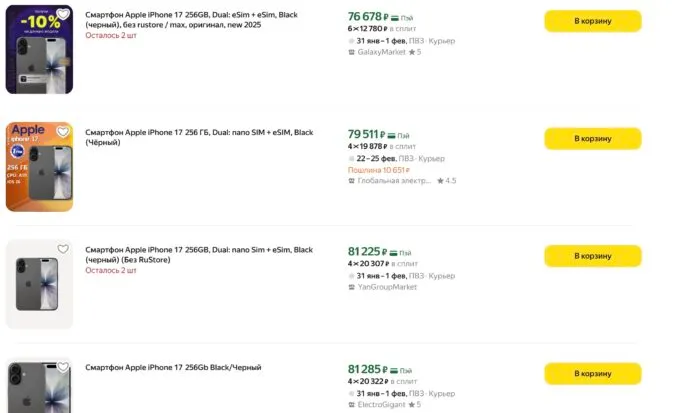Click the Пэй badge next to 79 511 ₽
Viewport: 680px width, 413px height.
(x=398, y=135)
